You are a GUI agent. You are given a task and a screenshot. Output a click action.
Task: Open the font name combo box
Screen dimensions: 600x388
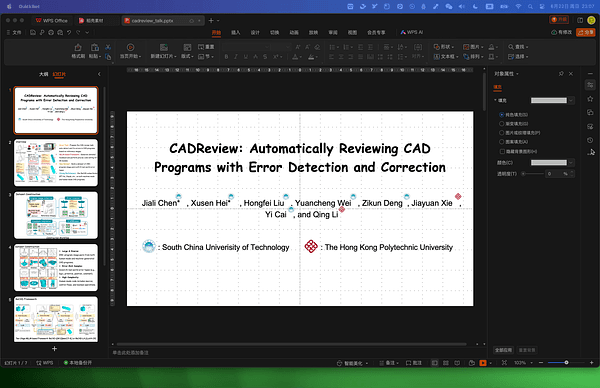coord(246,47)
